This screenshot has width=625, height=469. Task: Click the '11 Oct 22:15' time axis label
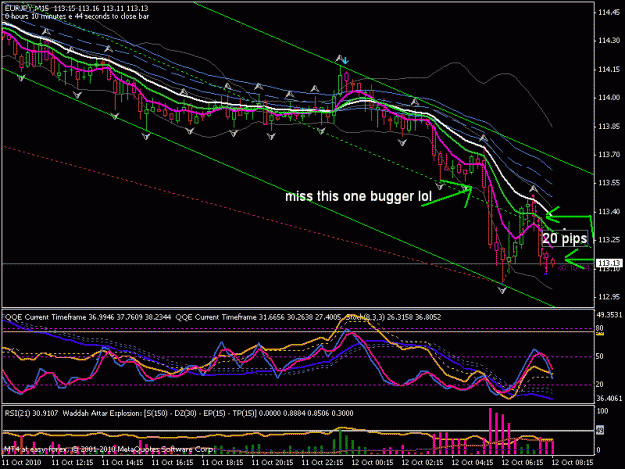[322, 463]
